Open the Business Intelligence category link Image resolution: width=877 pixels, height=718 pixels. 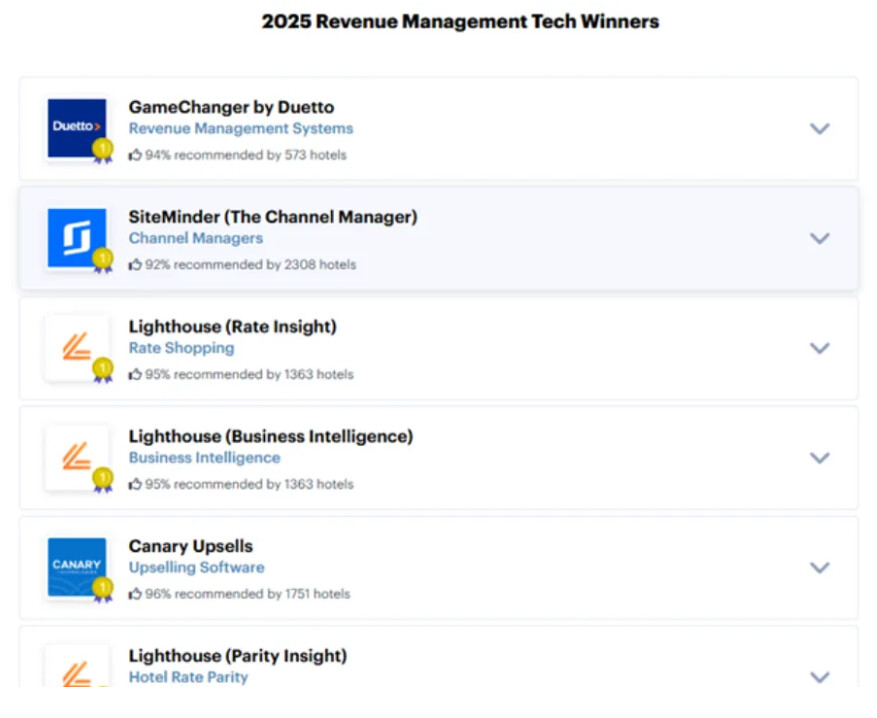pyautogui.click(x=204, y=457)
